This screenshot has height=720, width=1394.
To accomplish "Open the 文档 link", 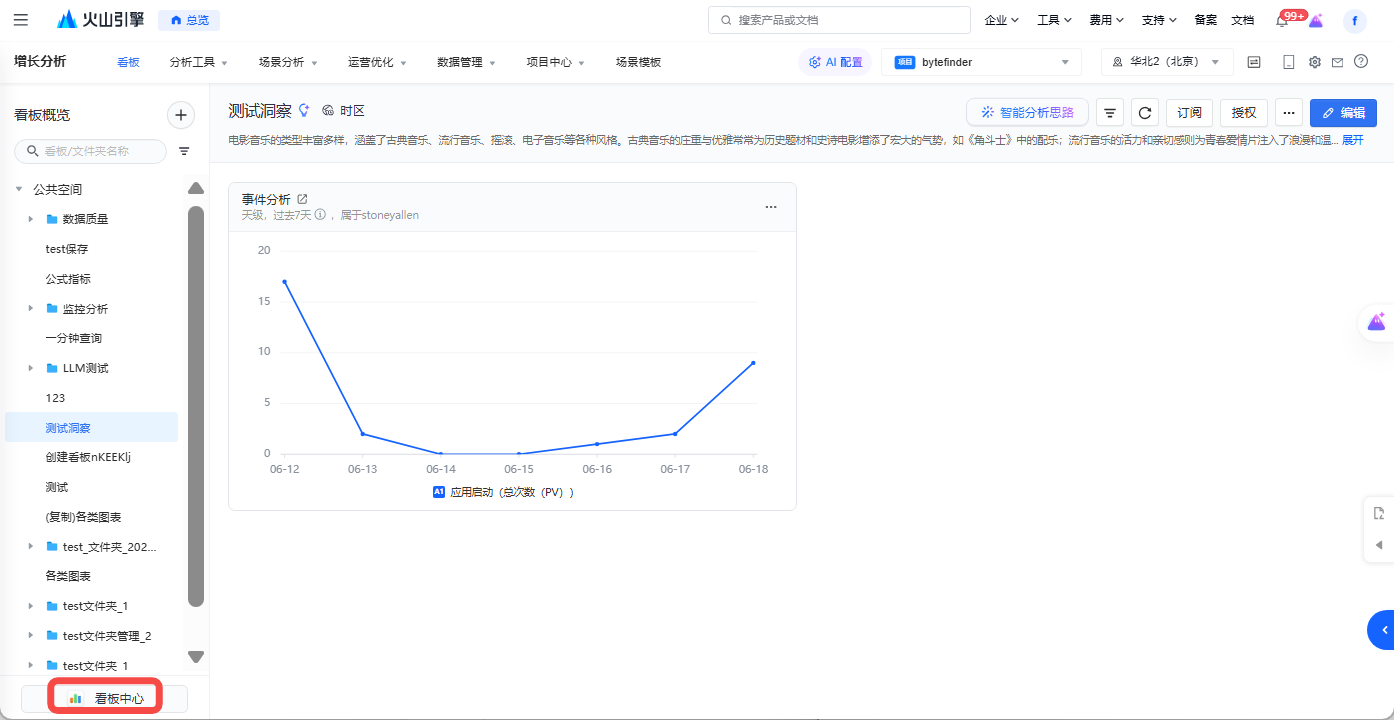I will click(1242, 20).
